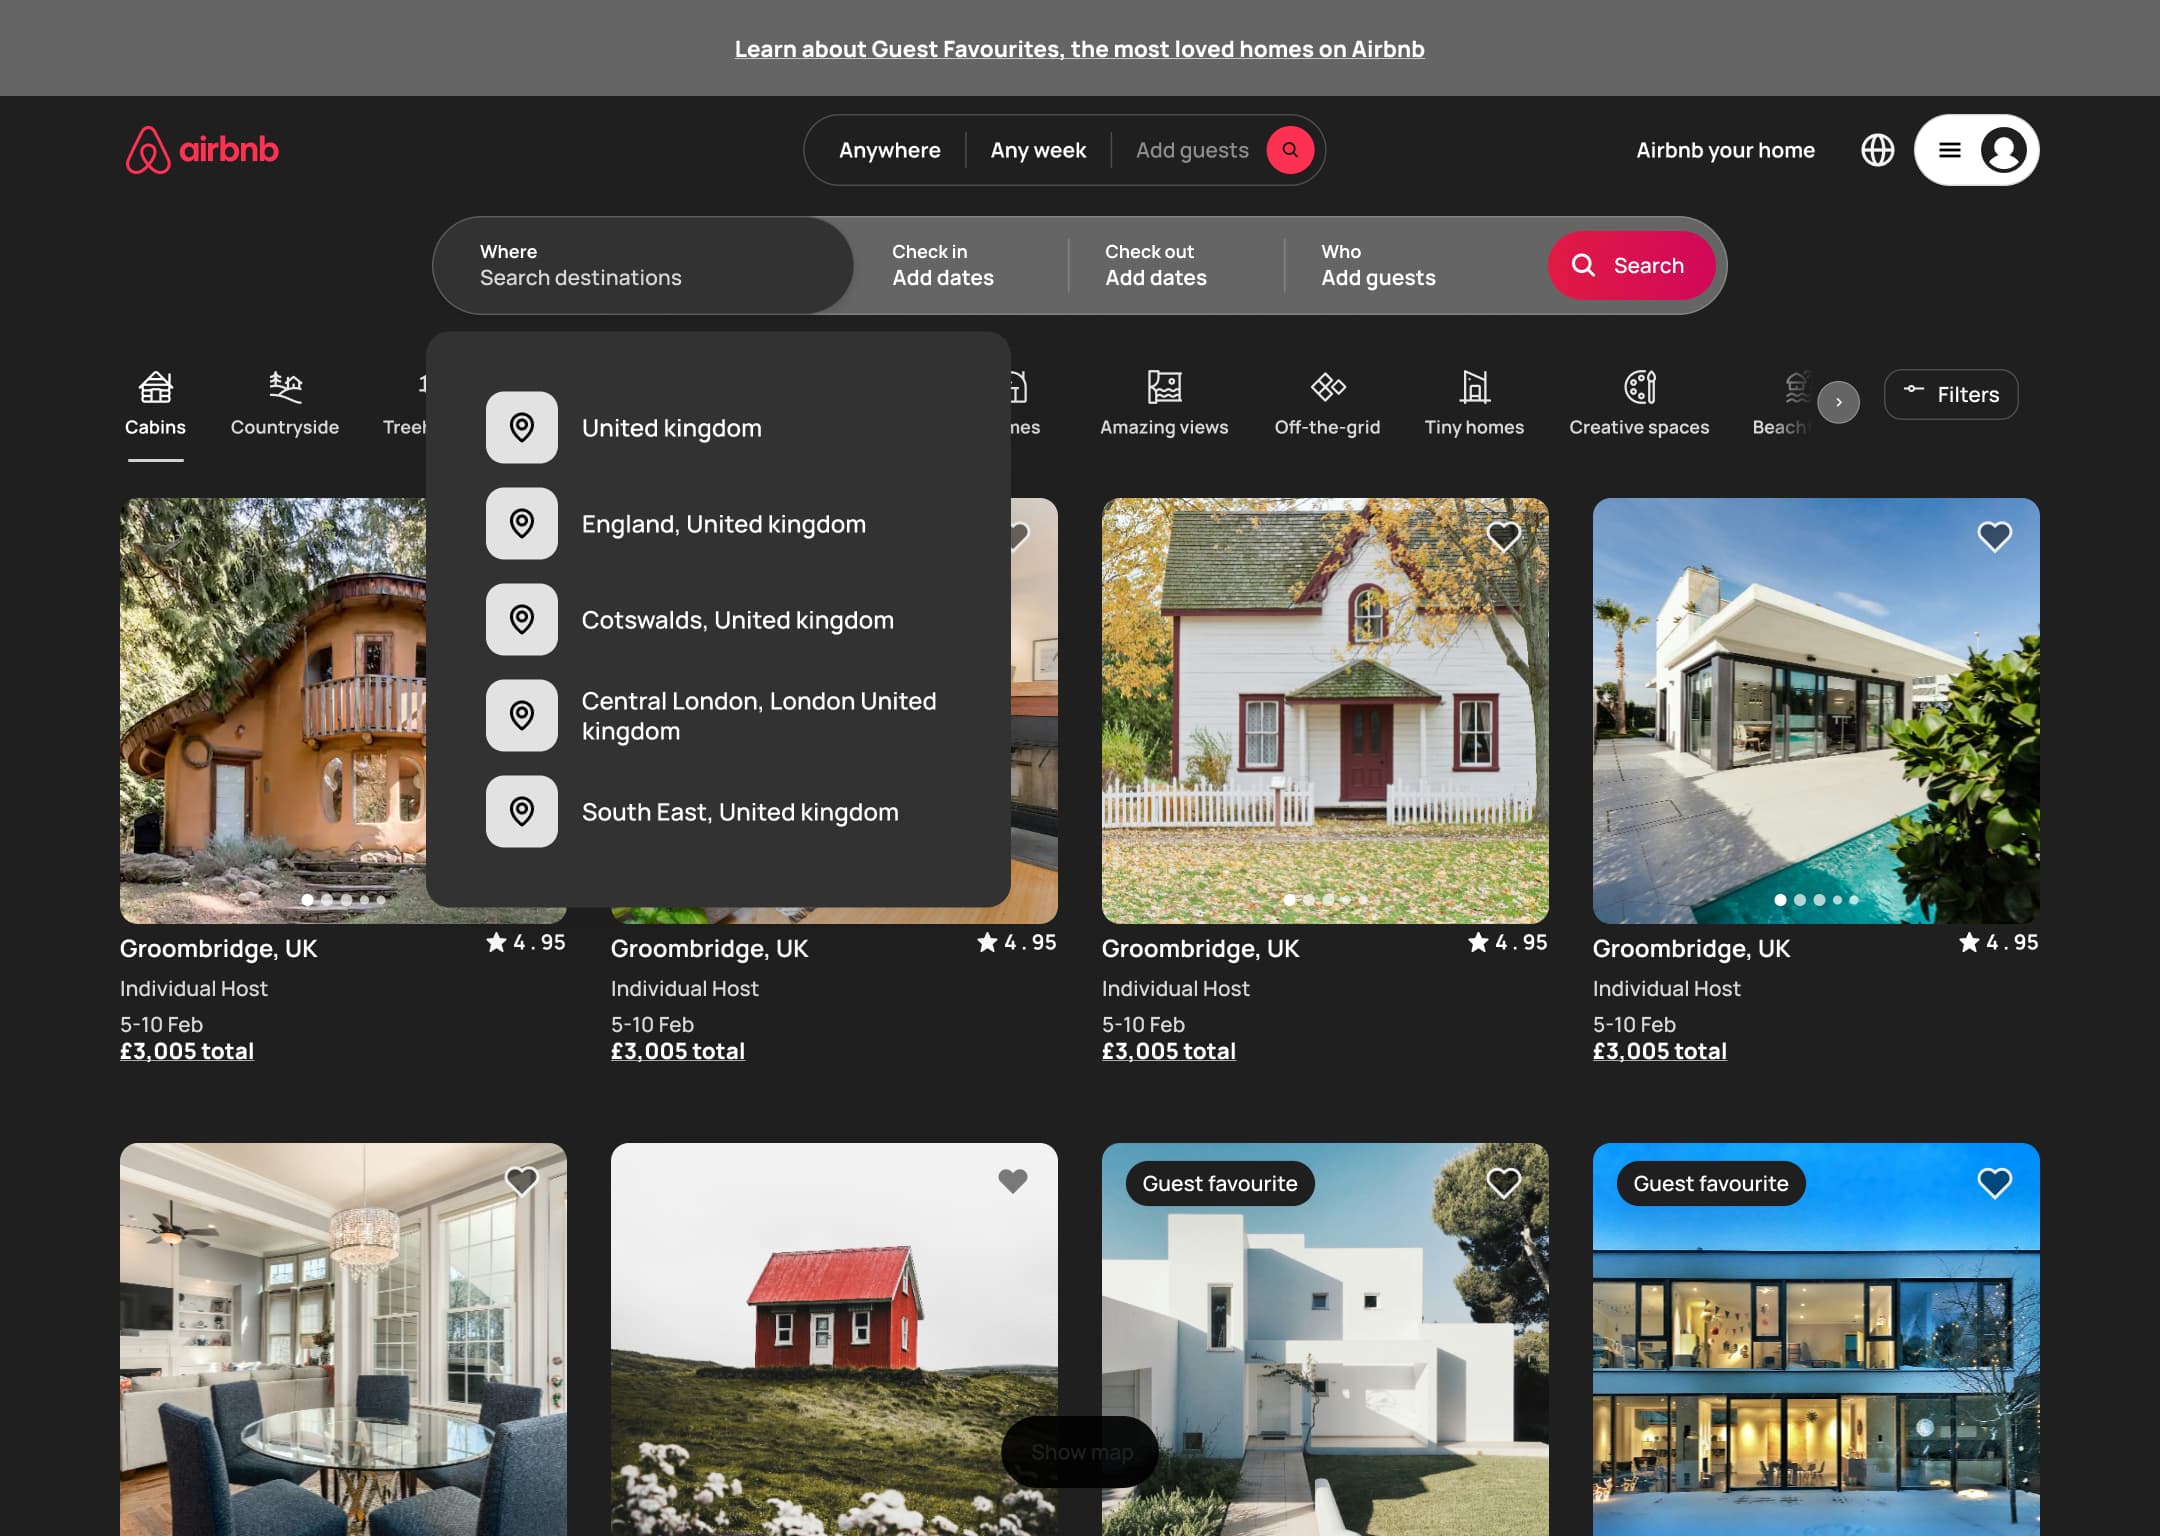Select the Amazing views category
This screenshot has height=1536, width=2160.
click(1164, 403)
